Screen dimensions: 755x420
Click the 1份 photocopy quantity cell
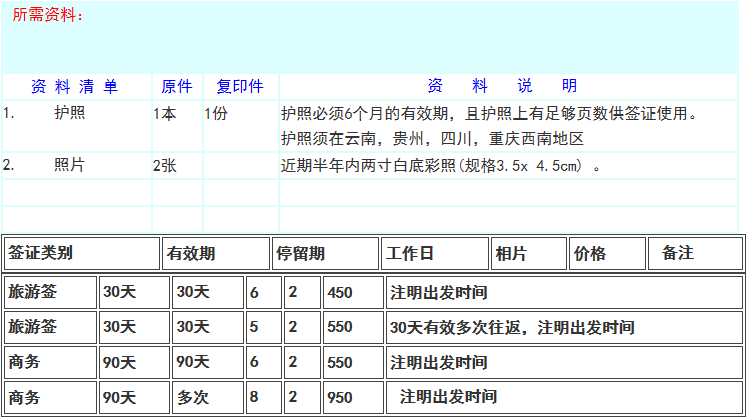(216, 113)
